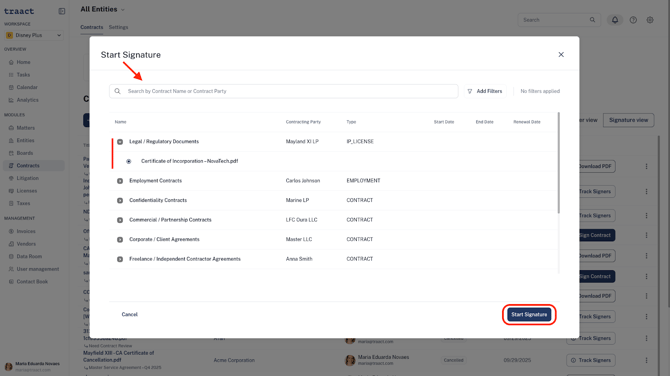Click the magnifier icon in contract search
The width and height of the screenshot is (670, 376).
pos(118,91)
